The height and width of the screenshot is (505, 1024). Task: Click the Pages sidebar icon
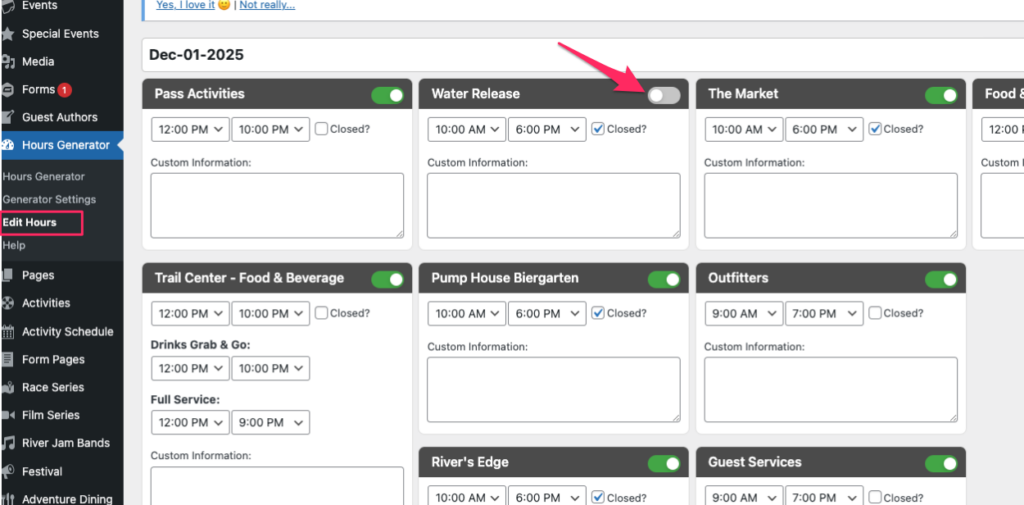(8, 276)
